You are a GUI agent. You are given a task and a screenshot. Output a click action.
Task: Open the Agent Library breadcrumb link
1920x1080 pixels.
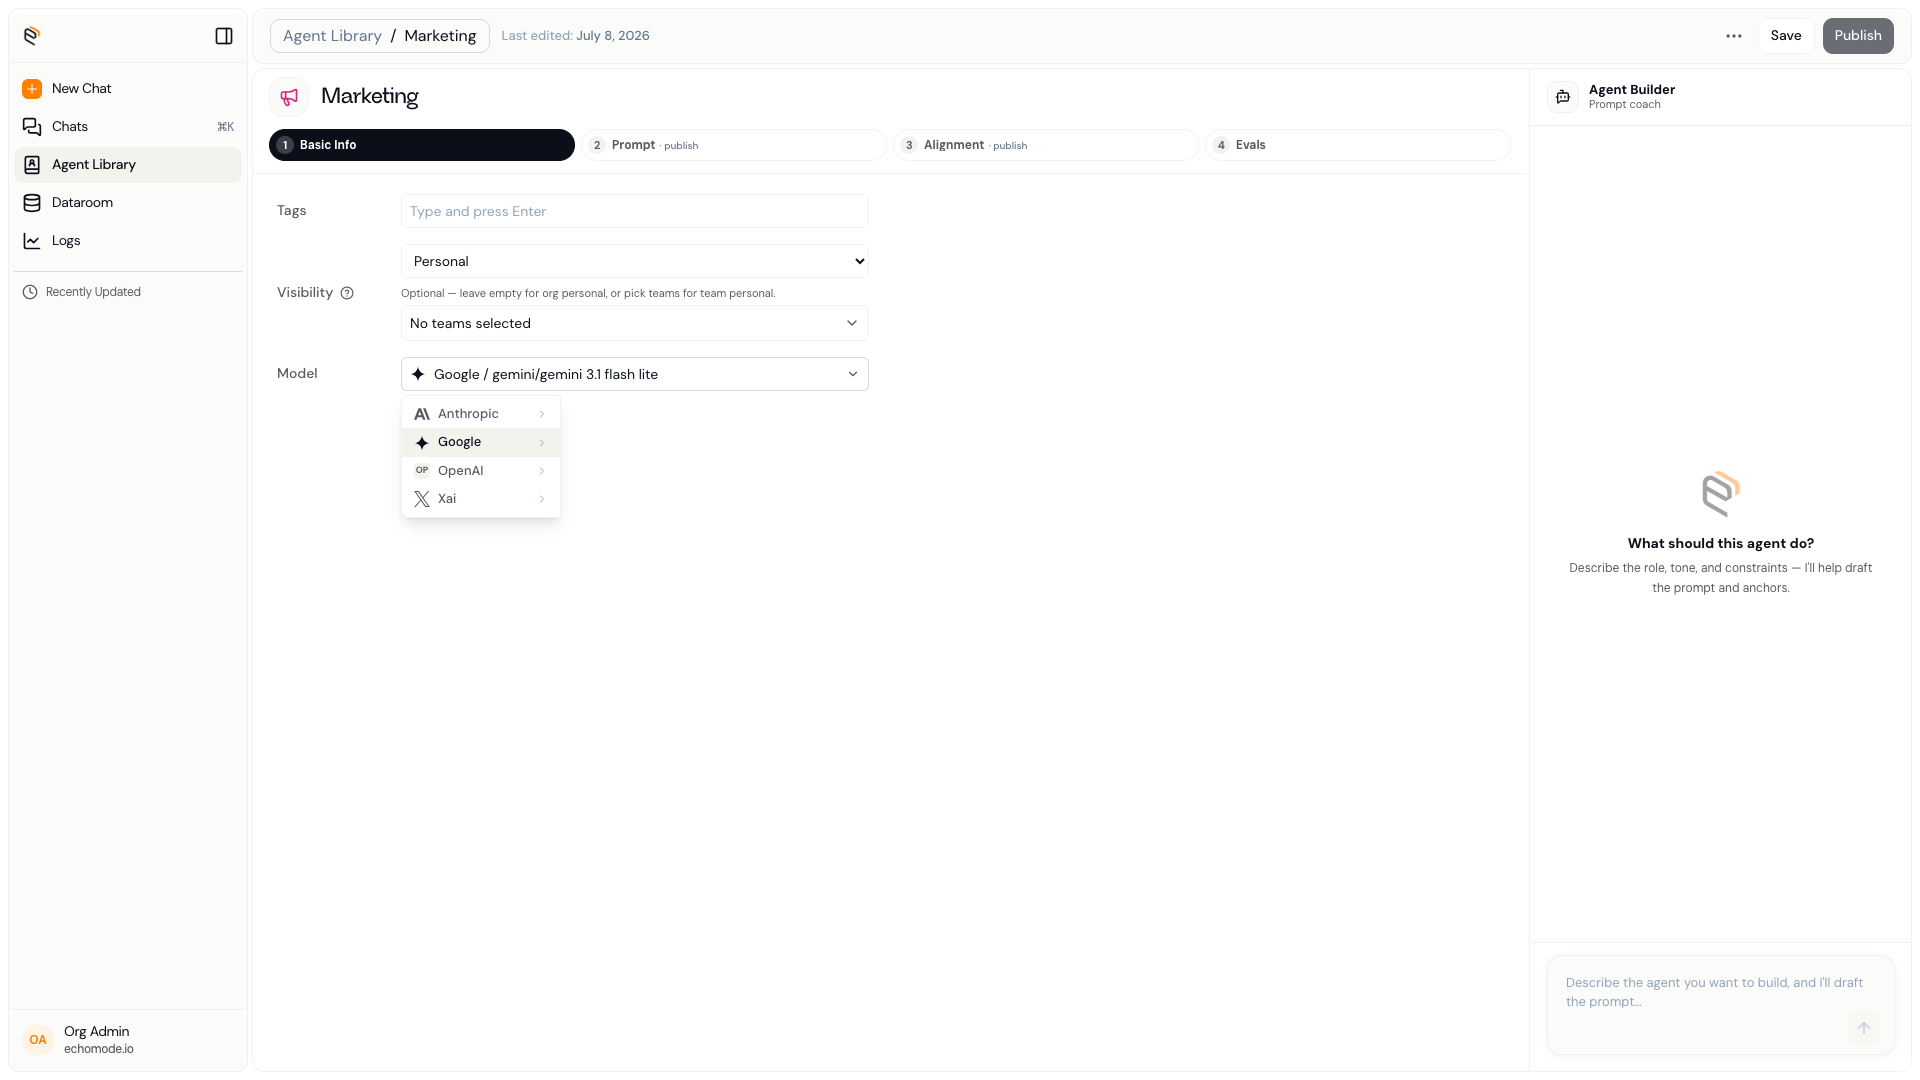pos(332,36)
